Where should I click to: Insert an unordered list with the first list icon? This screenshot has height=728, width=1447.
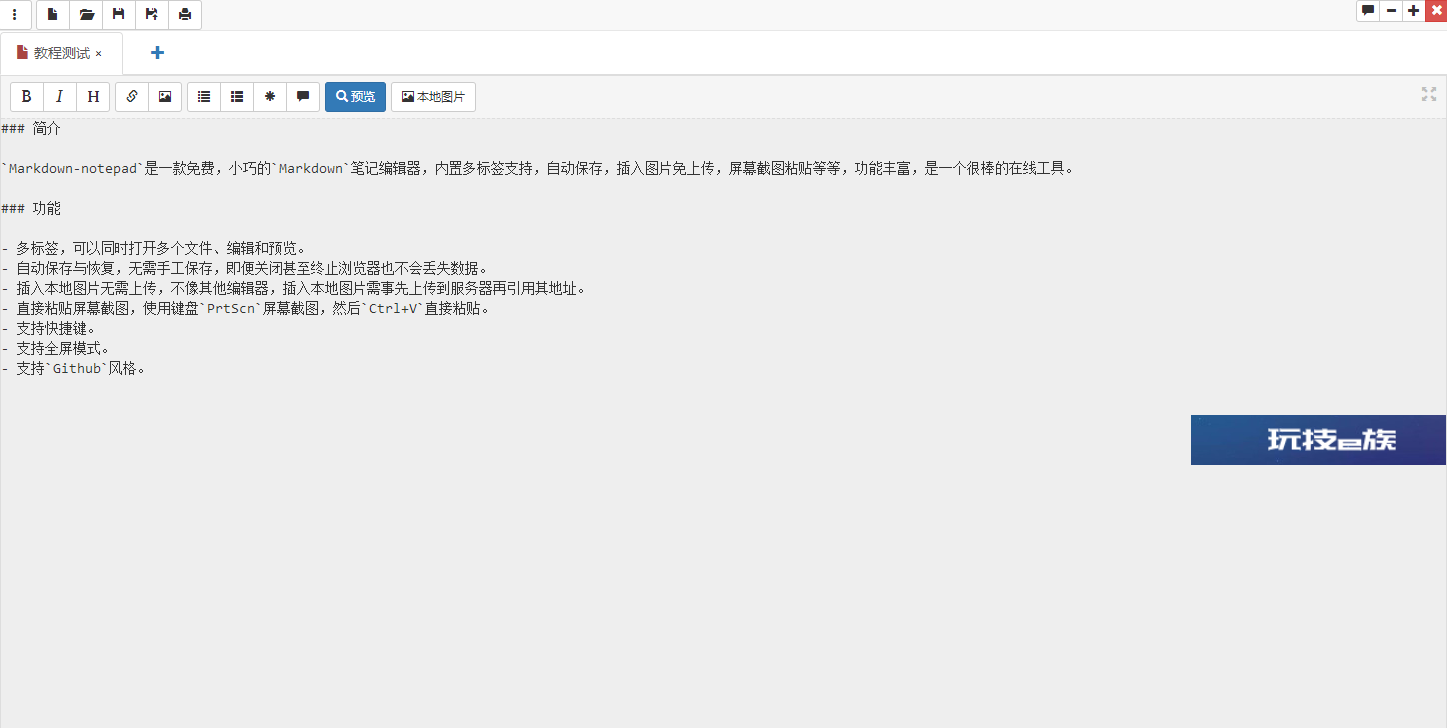[204, 97]
